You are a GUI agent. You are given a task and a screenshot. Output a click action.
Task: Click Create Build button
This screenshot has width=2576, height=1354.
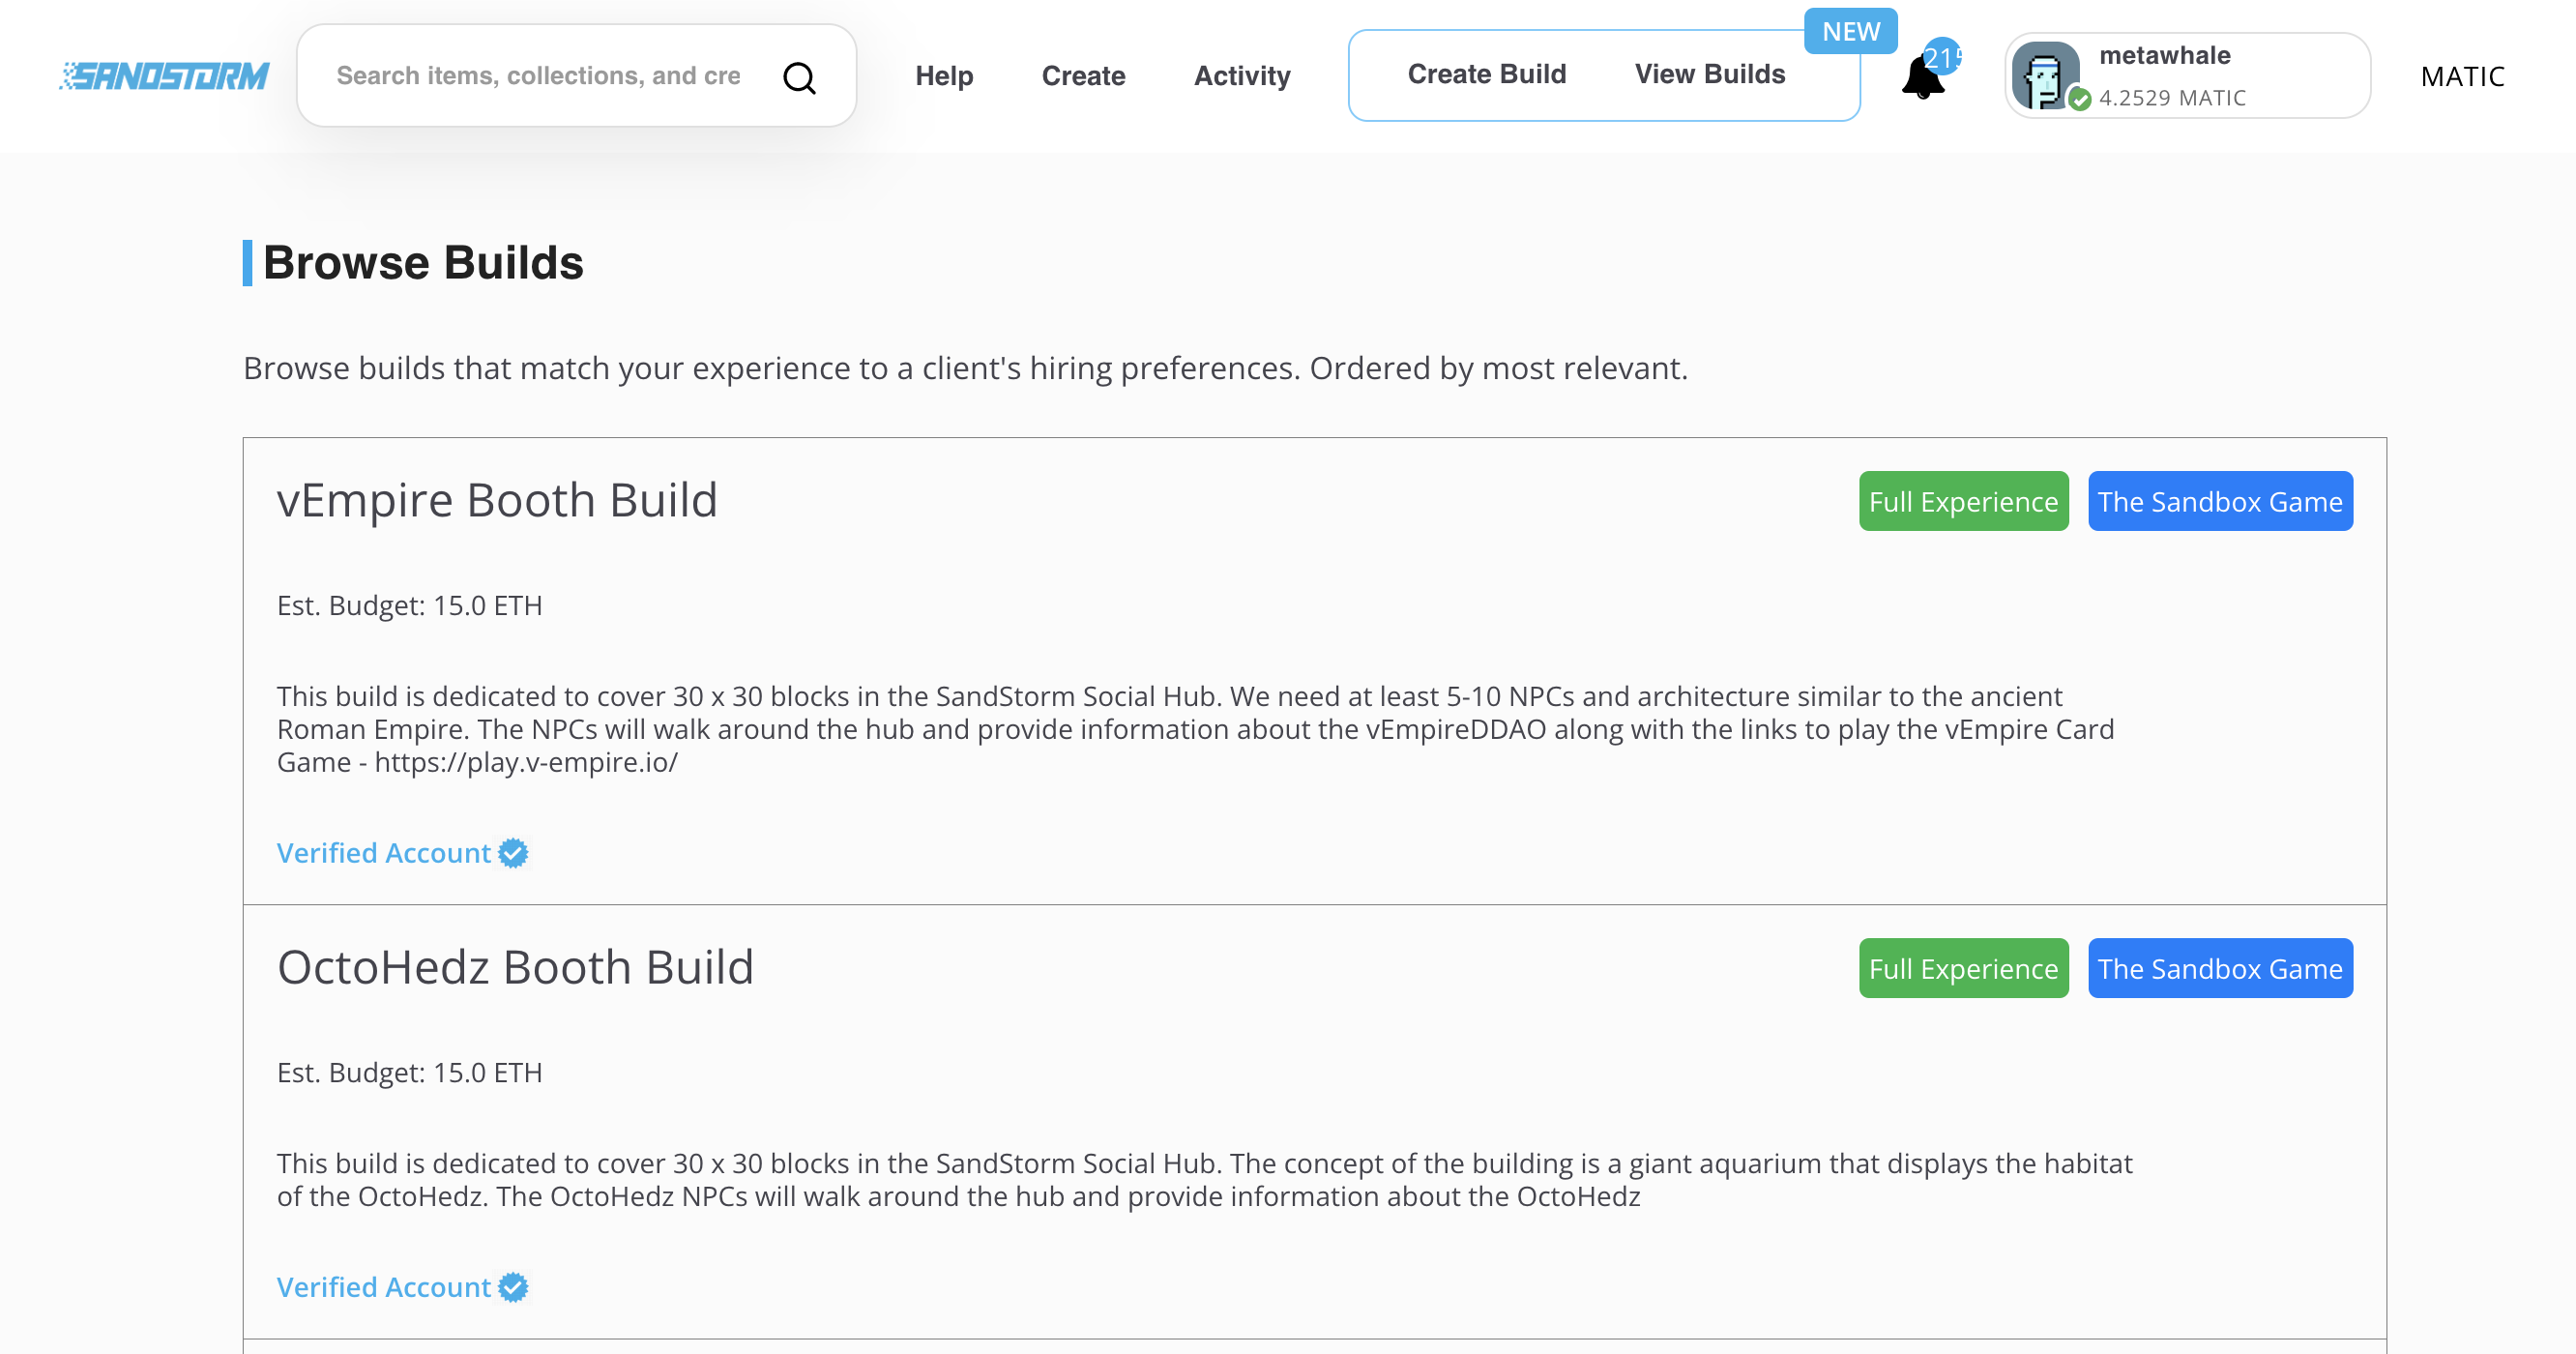[1486, 74]
